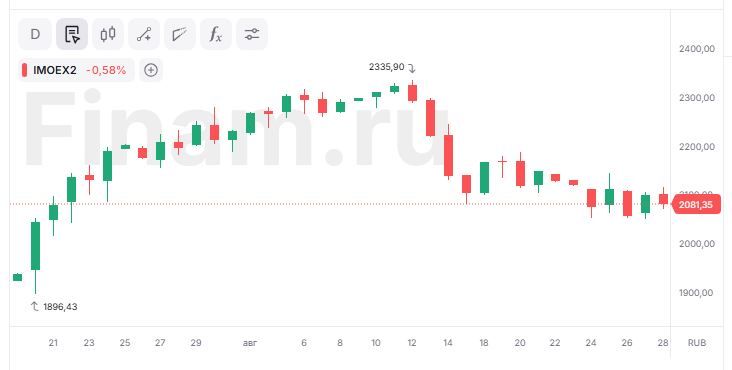Screen dimensions: 732x370
Task: Click the IMOEX2 red color swatch
Action: pos(24,70)
